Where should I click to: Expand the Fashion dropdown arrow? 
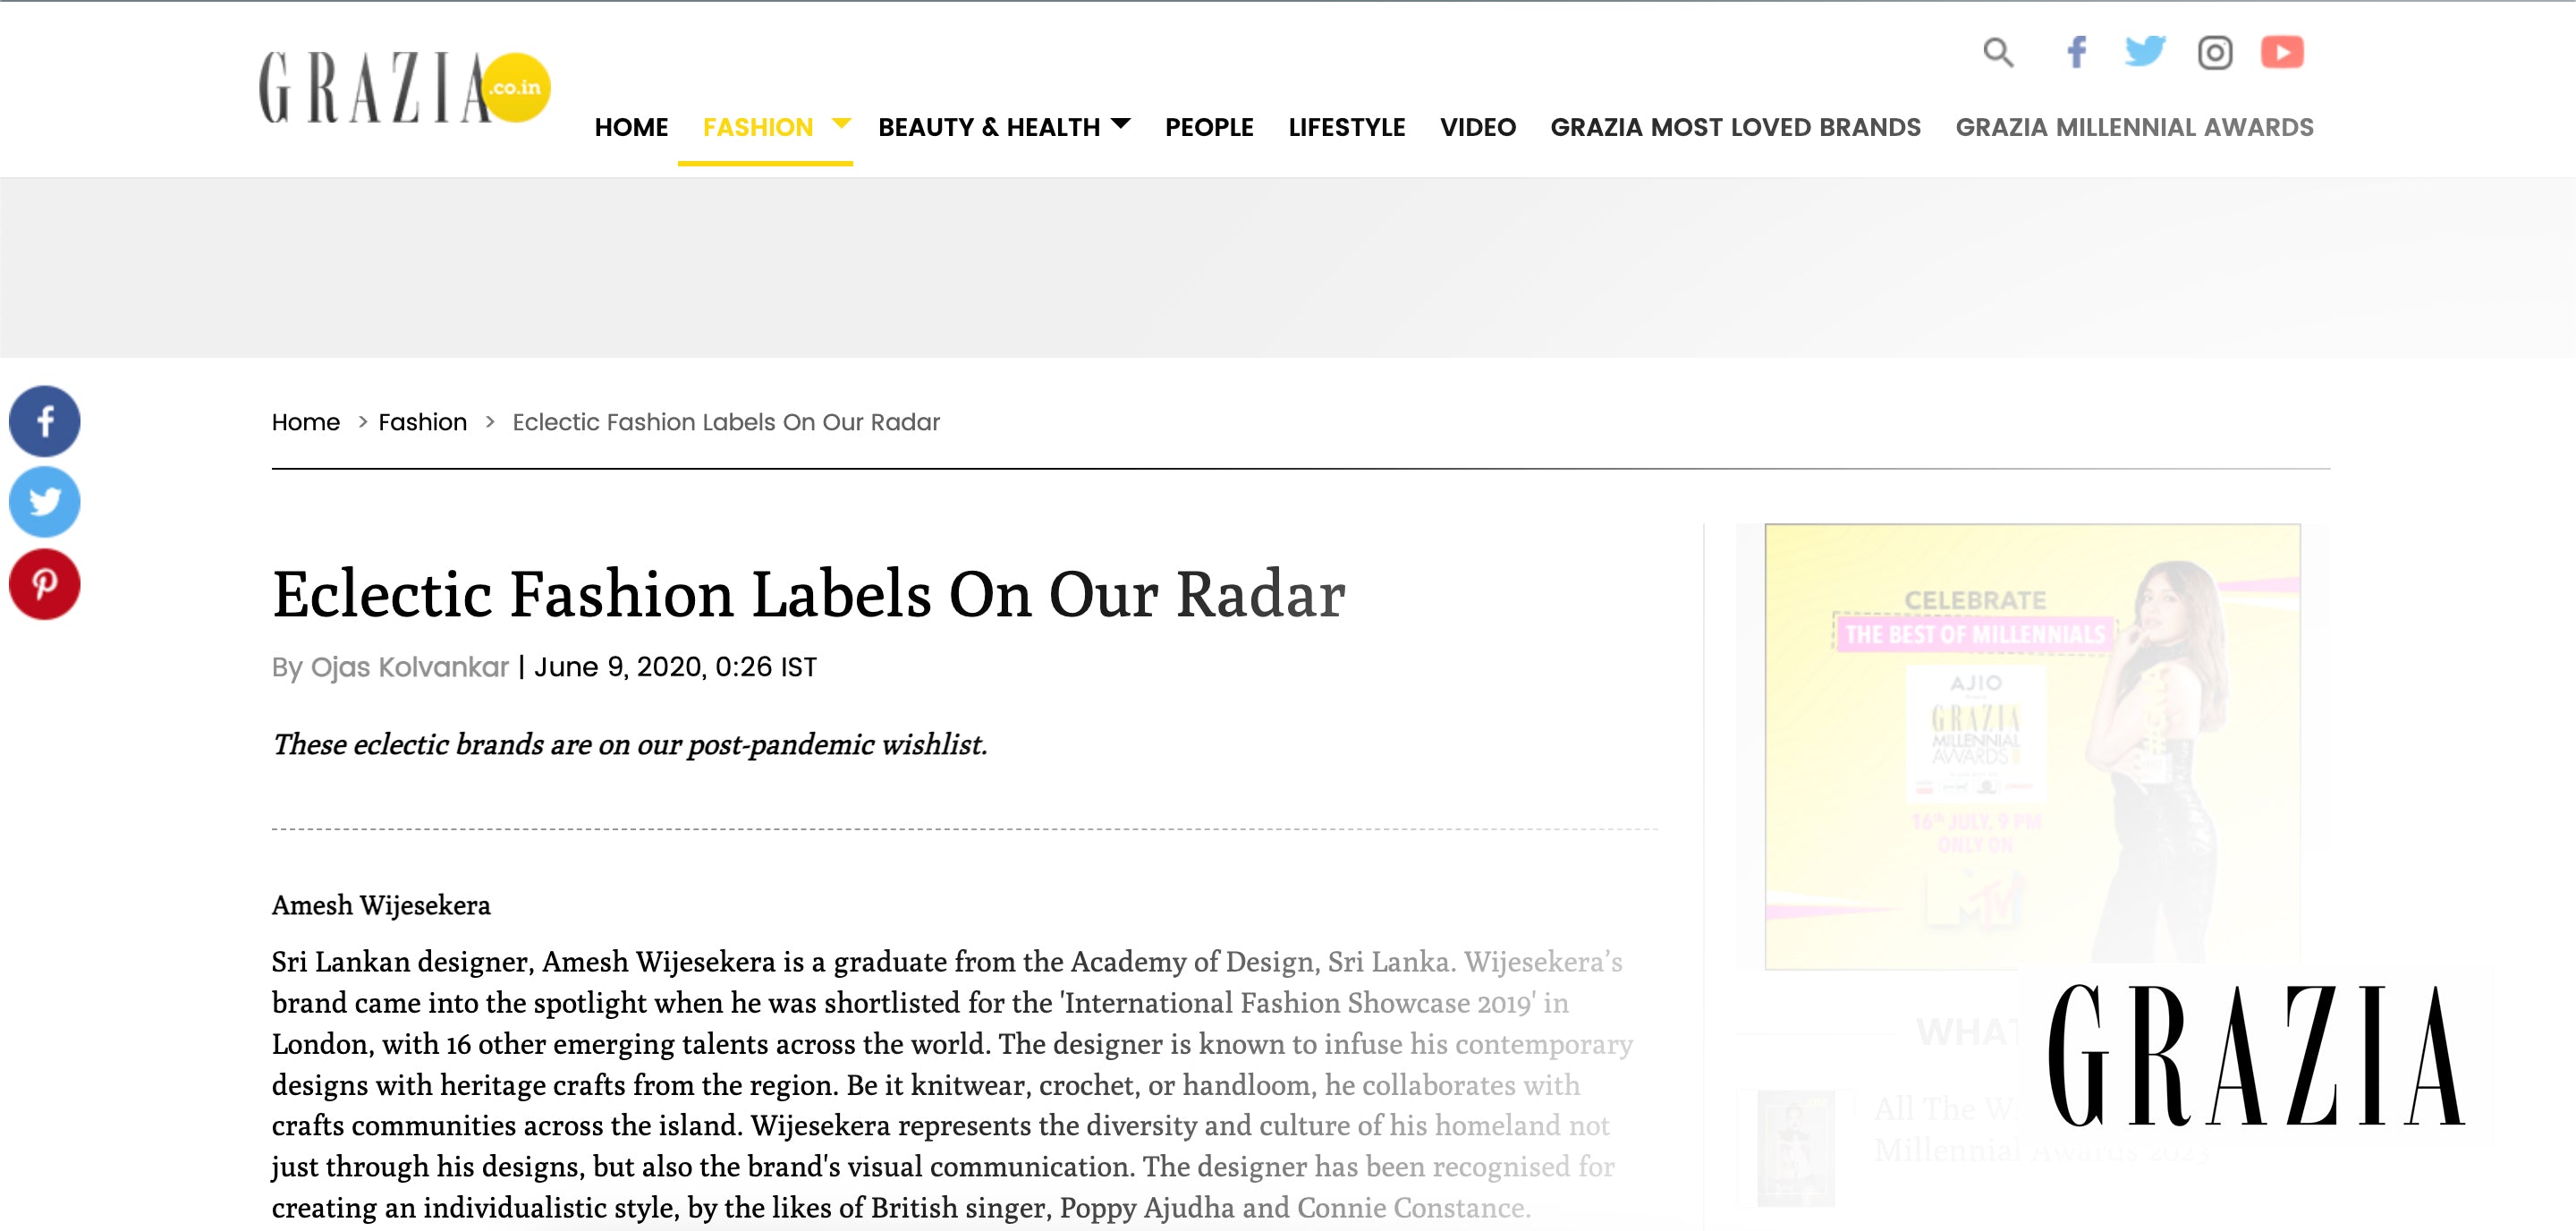coord(841,124)
